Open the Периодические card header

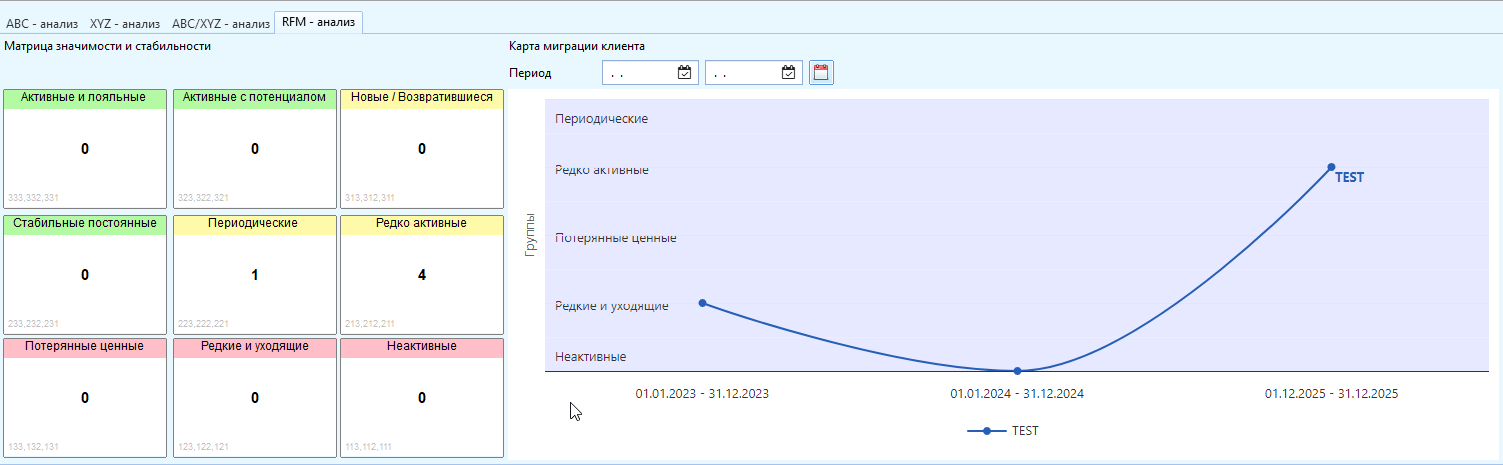(255, 223)
